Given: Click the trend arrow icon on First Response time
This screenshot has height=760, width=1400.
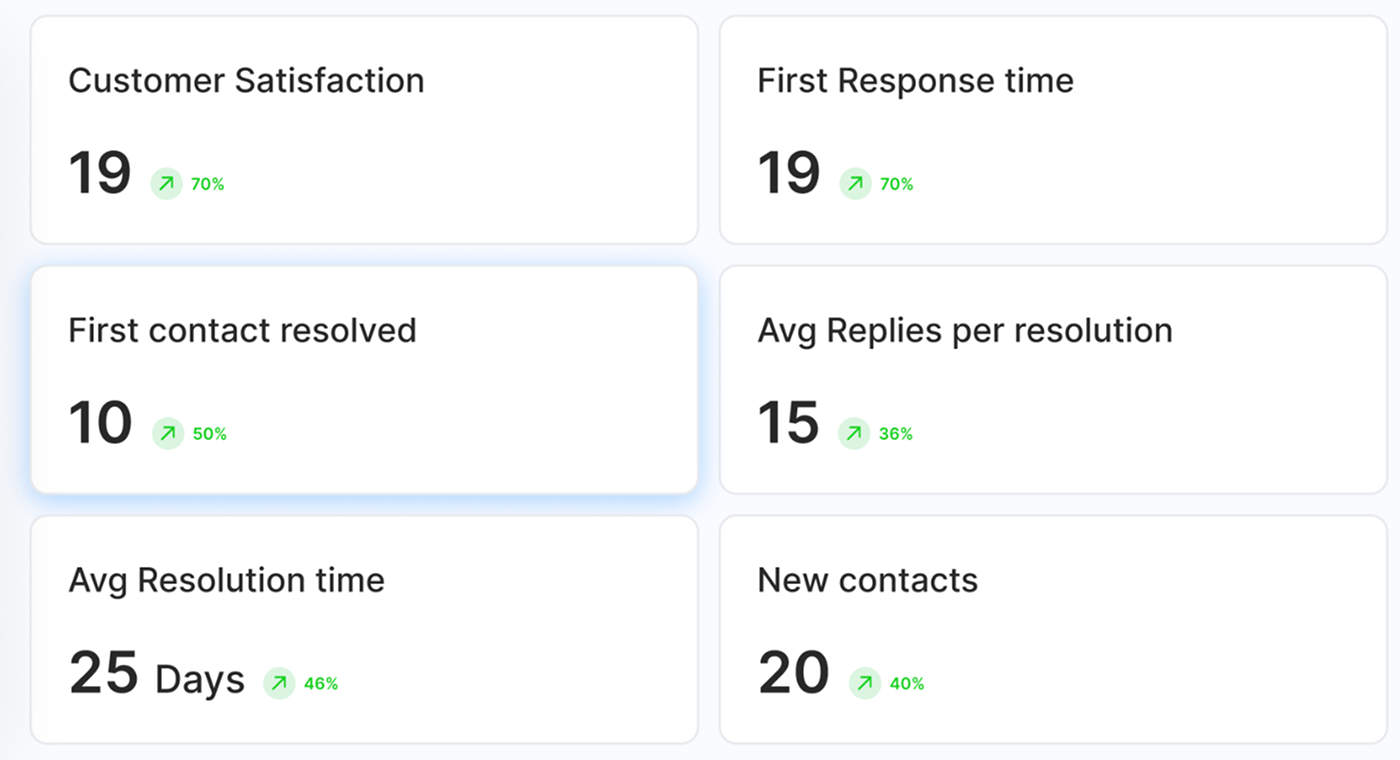Looking at the screenshot, I should 855,183.
